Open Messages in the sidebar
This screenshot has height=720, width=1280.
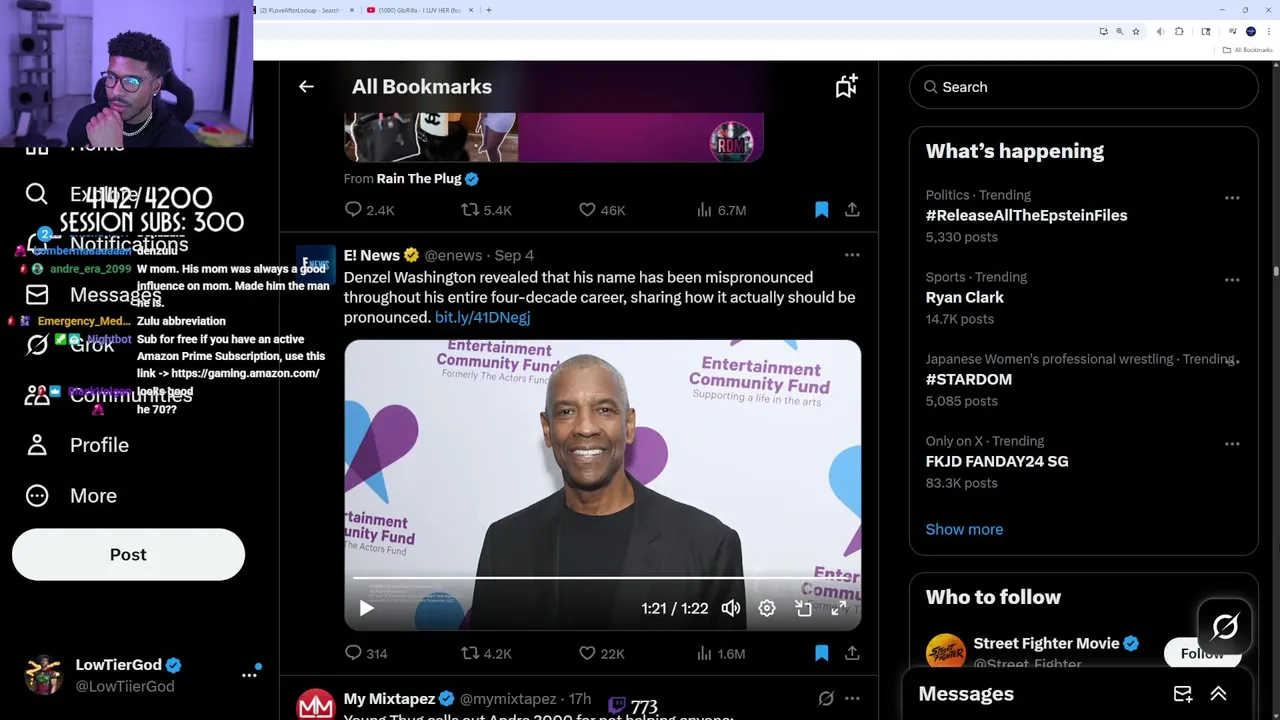point(93,295)
